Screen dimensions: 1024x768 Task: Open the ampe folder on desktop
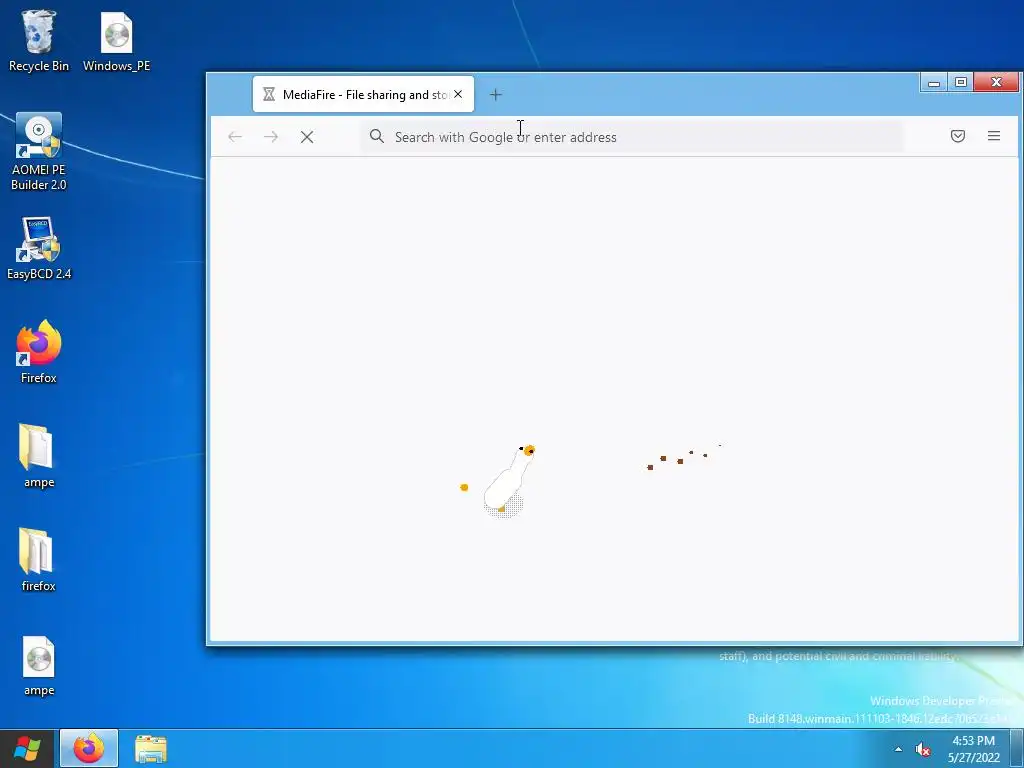coord(39,456)
